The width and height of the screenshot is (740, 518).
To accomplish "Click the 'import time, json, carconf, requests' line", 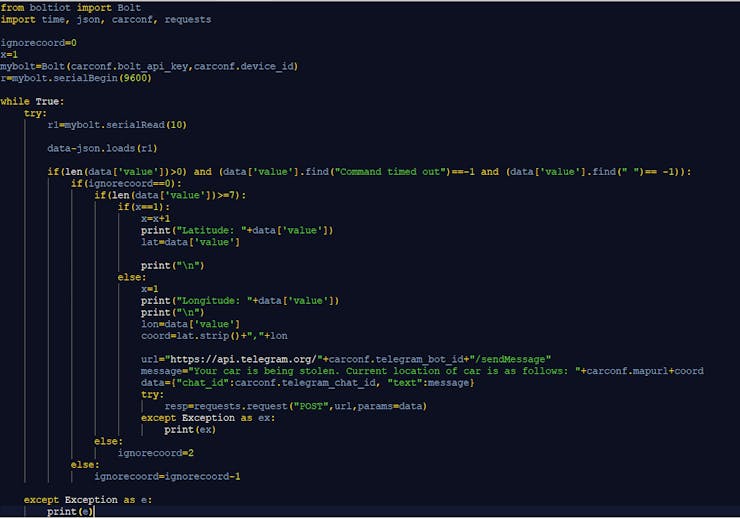I will (x=106, y=19).
